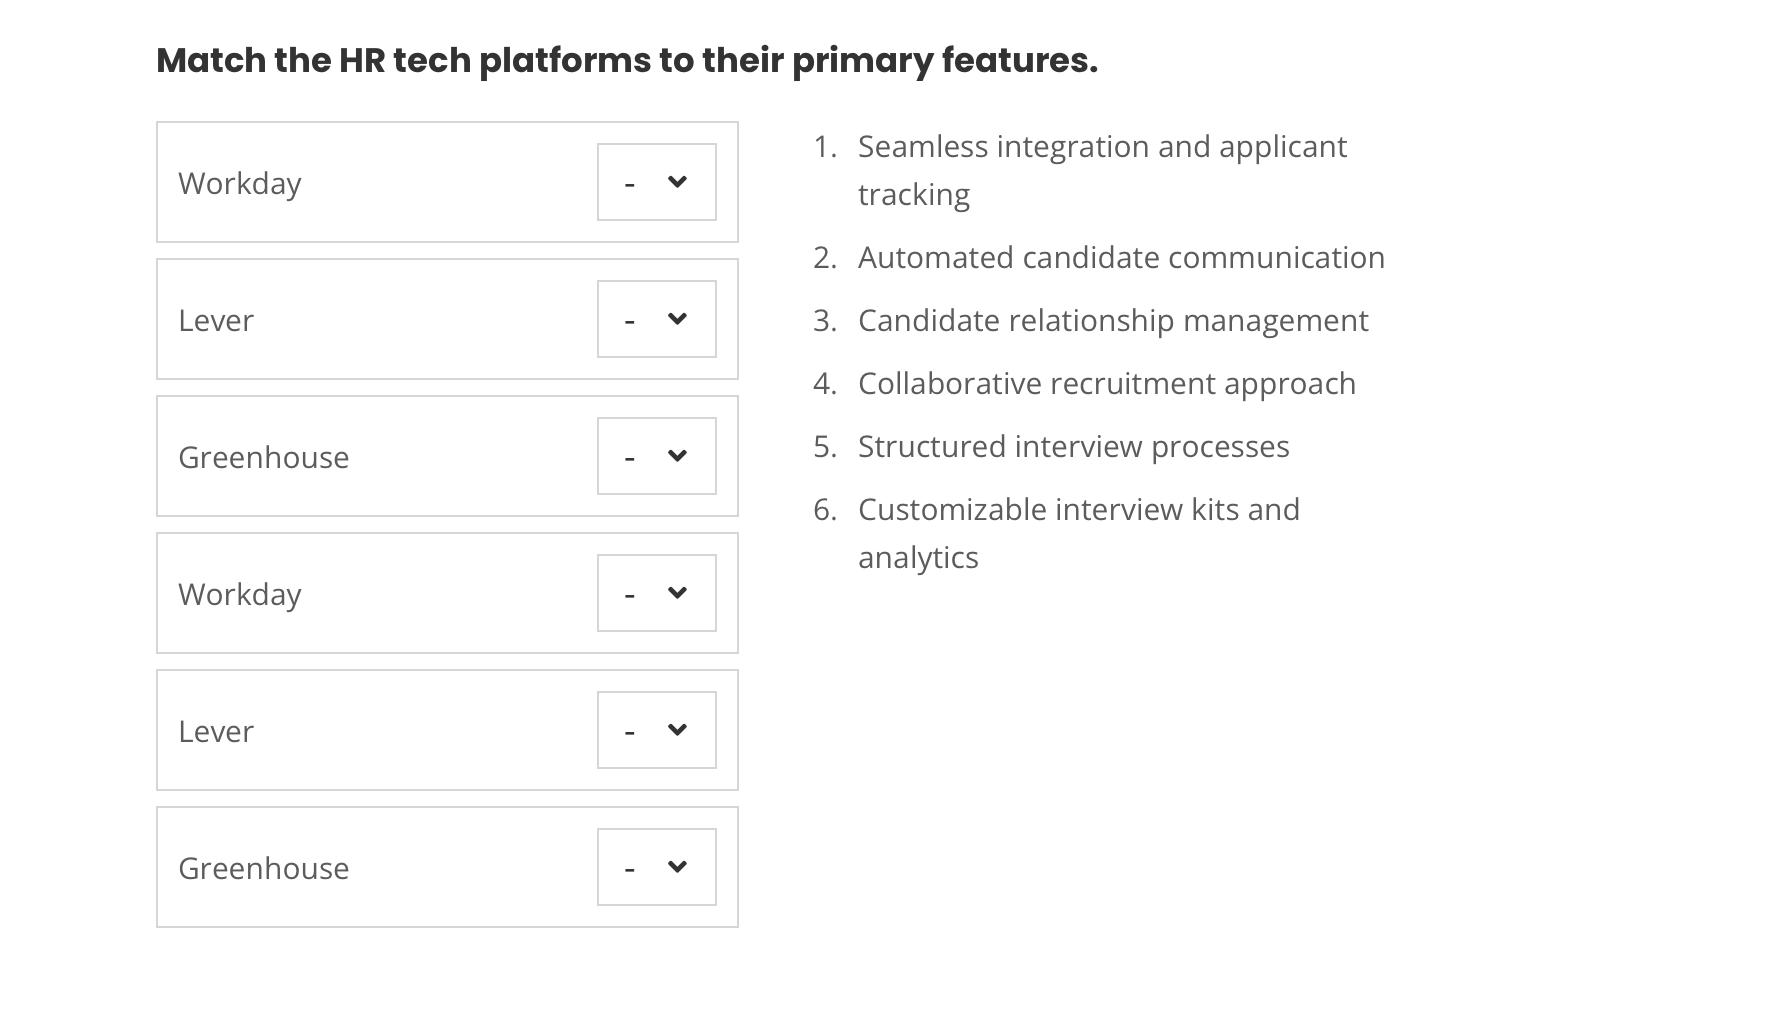The height and width of the screenshot is (1014, 1774).
Task: Select option 1, Seamless integration and applicant tracking
Action: [1100, 169]
